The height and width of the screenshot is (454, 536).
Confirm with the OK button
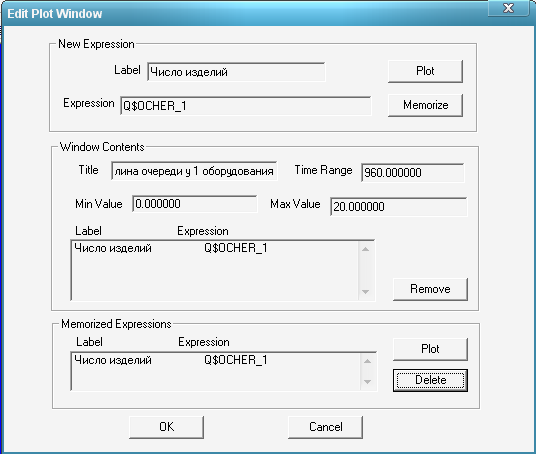(x=166, y=427)
